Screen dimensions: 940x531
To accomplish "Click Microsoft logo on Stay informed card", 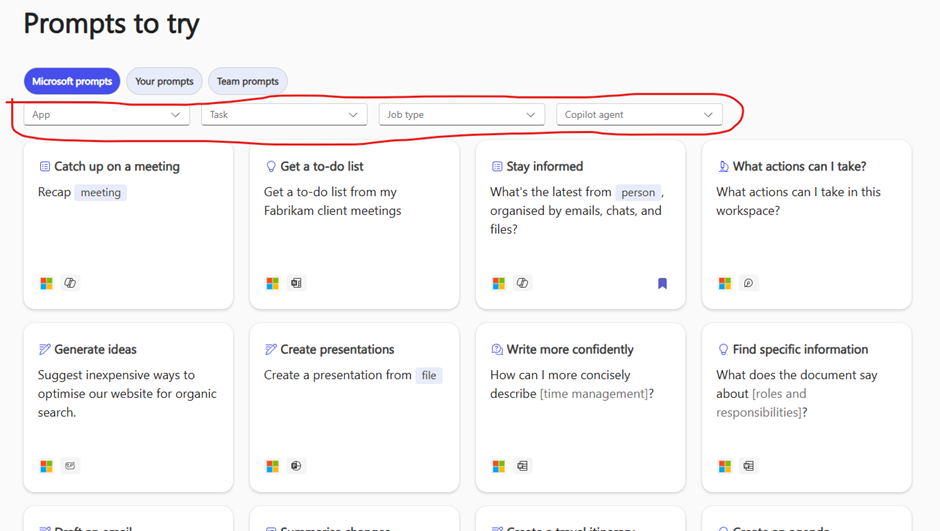I will pos(498,283).
